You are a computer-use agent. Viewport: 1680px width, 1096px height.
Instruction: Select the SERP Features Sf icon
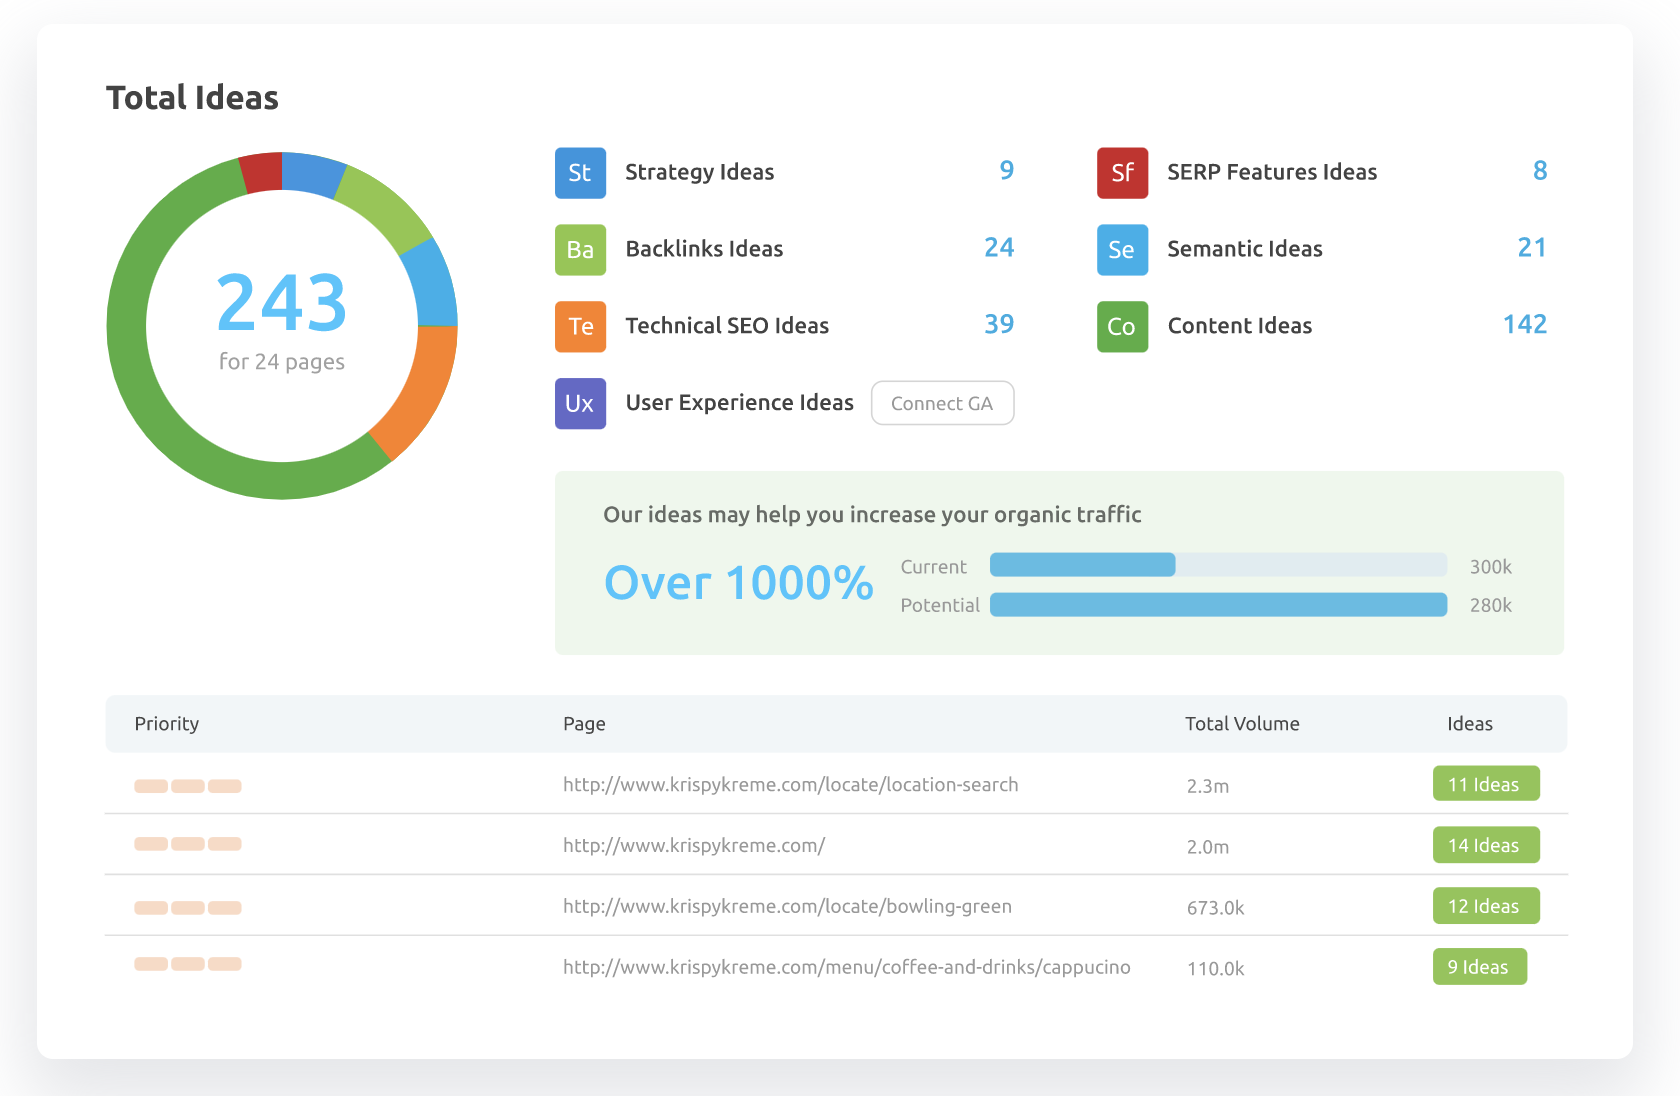pos(1122,172)
